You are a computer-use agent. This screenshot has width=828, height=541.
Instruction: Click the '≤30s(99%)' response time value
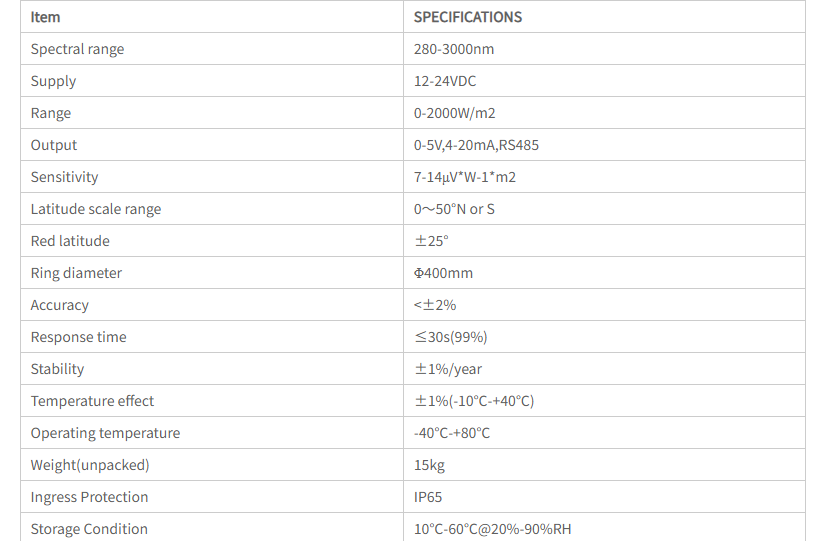point(451,337)
